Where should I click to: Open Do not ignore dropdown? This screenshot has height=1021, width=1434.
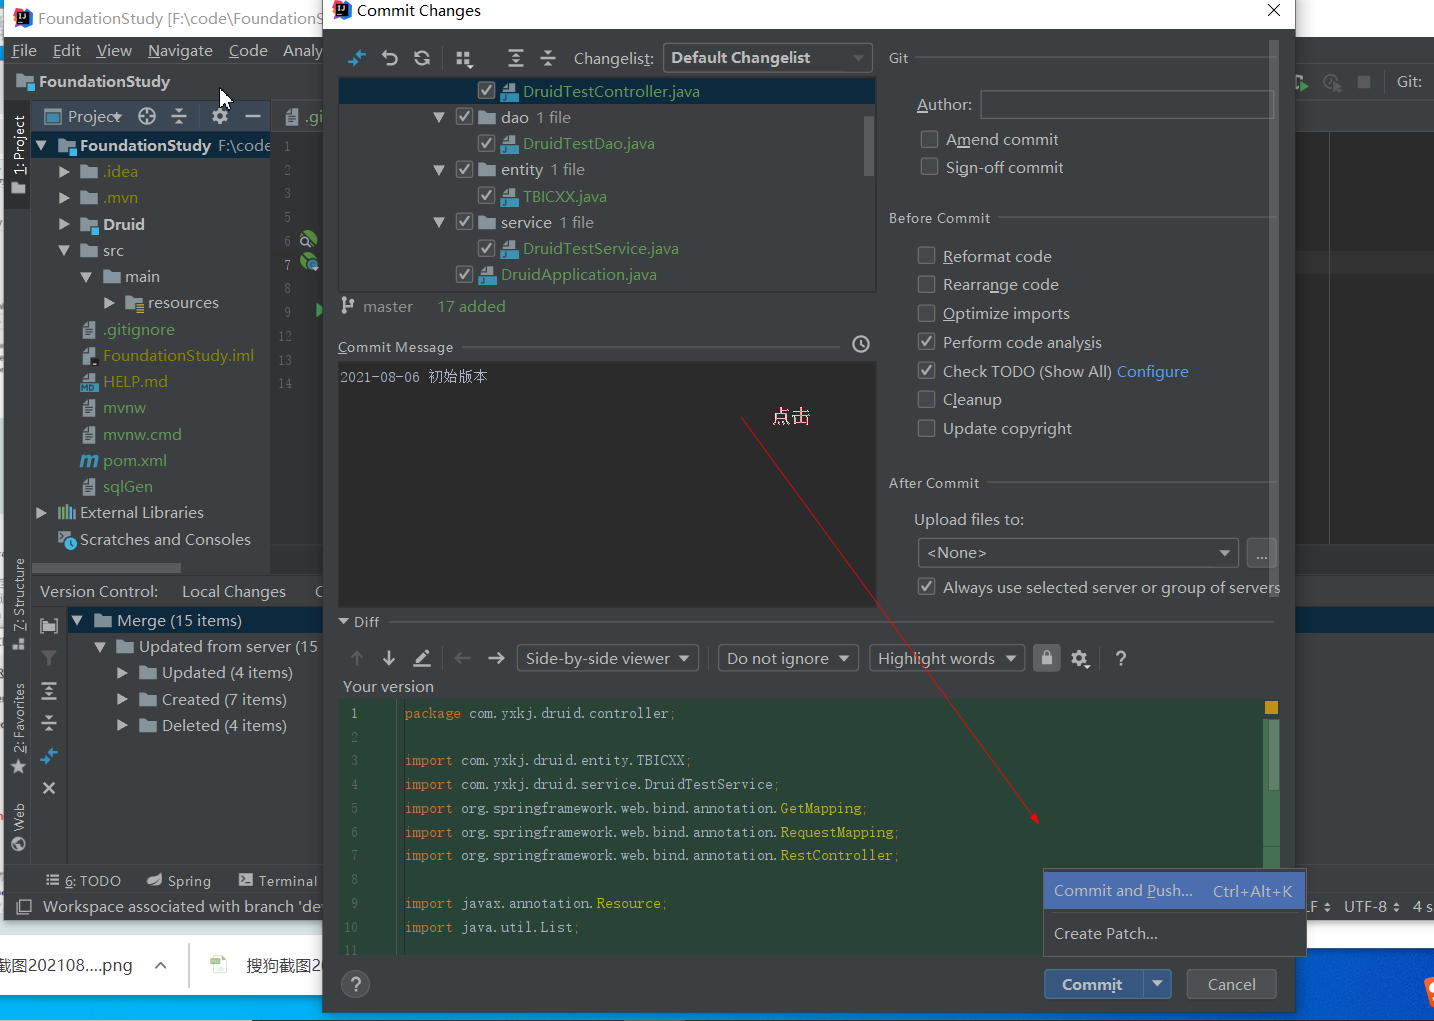[788, 658]
